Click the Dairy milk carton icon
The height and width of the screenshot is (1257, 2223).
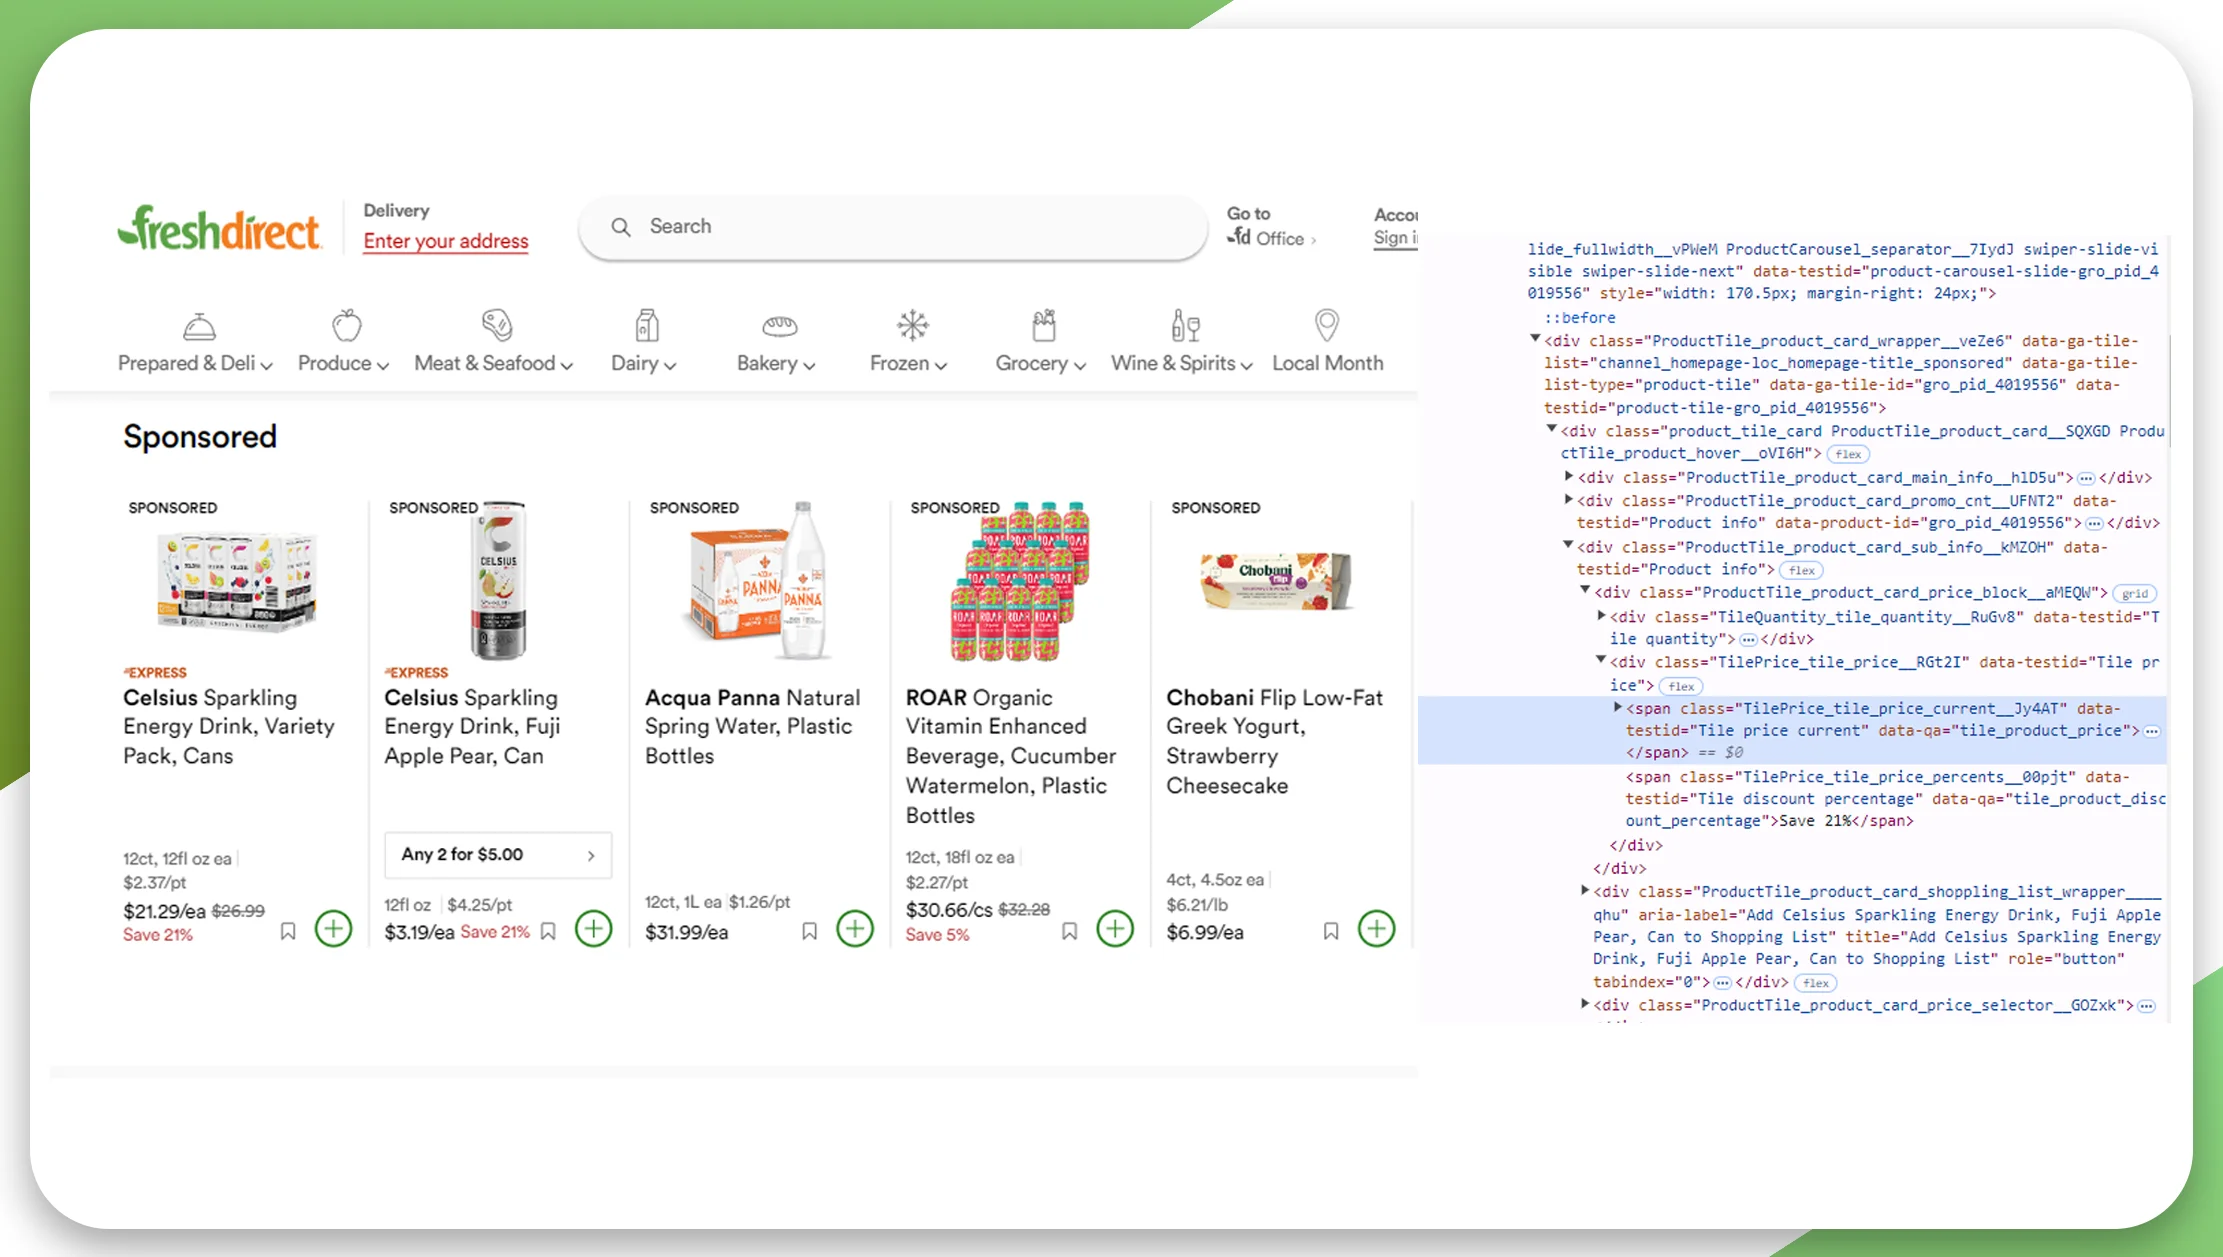(x=647, y=325)
